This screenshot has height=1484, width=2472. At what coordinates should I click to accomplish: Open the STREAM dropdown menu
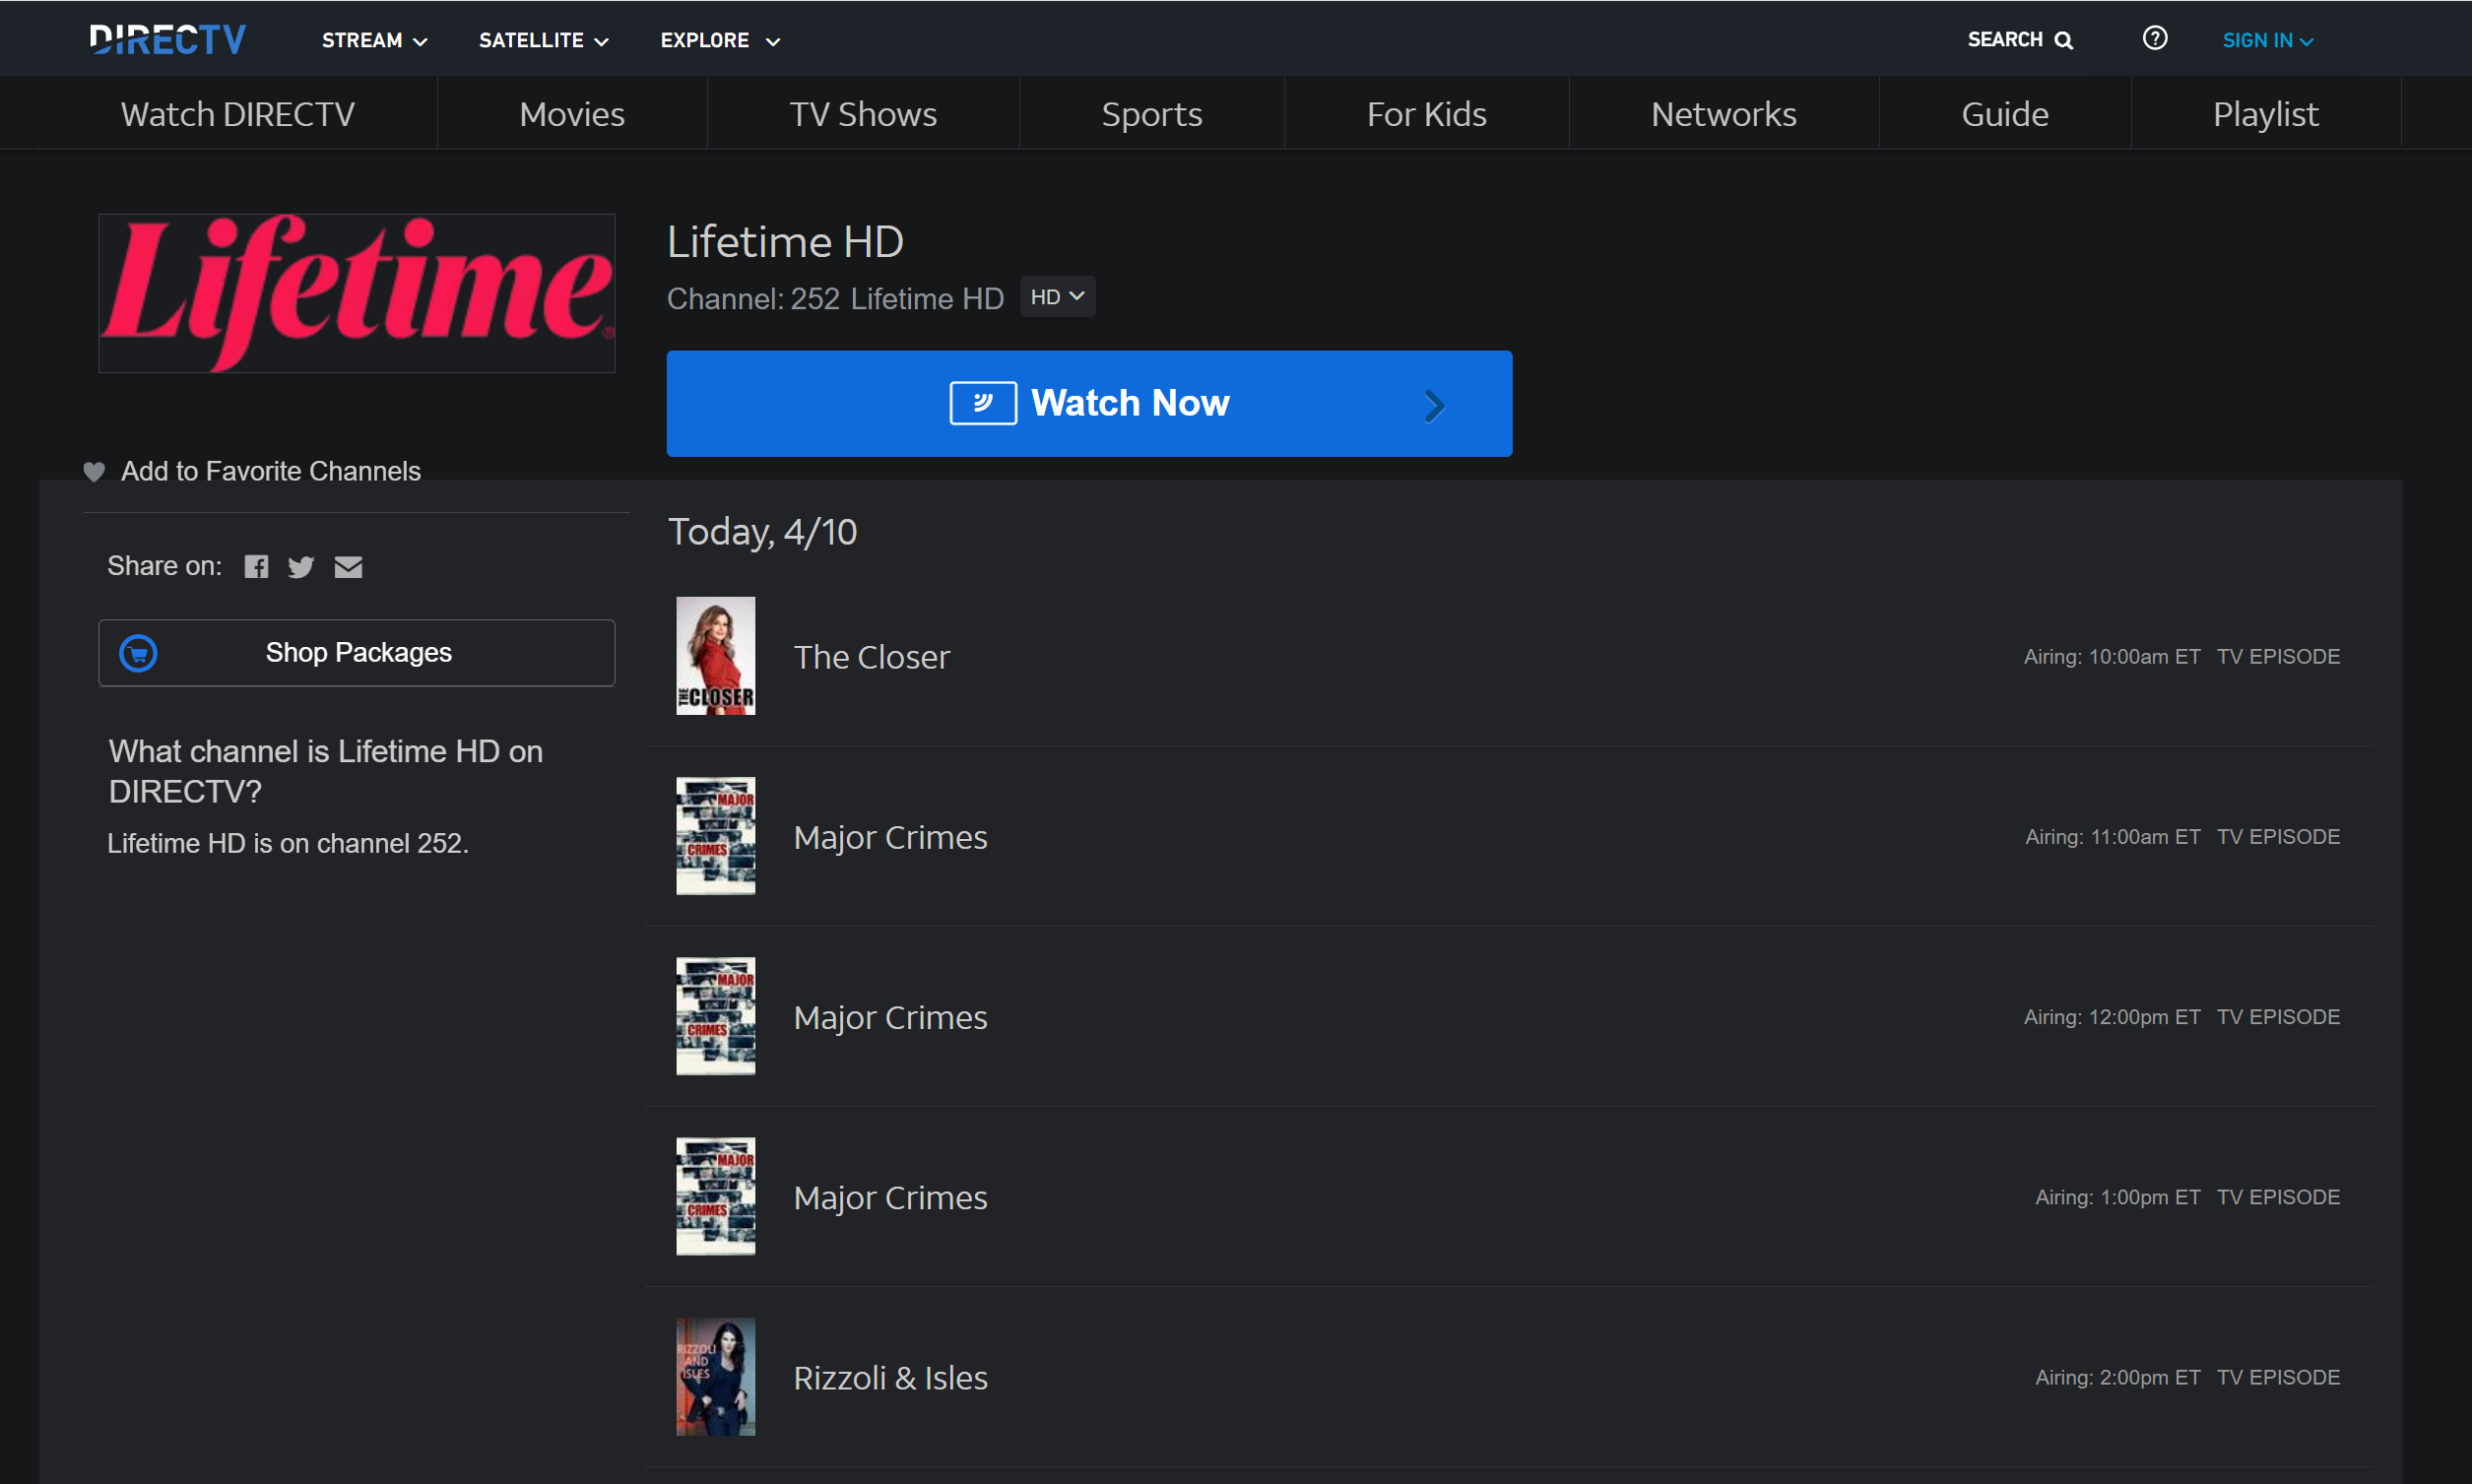[374, 40]
